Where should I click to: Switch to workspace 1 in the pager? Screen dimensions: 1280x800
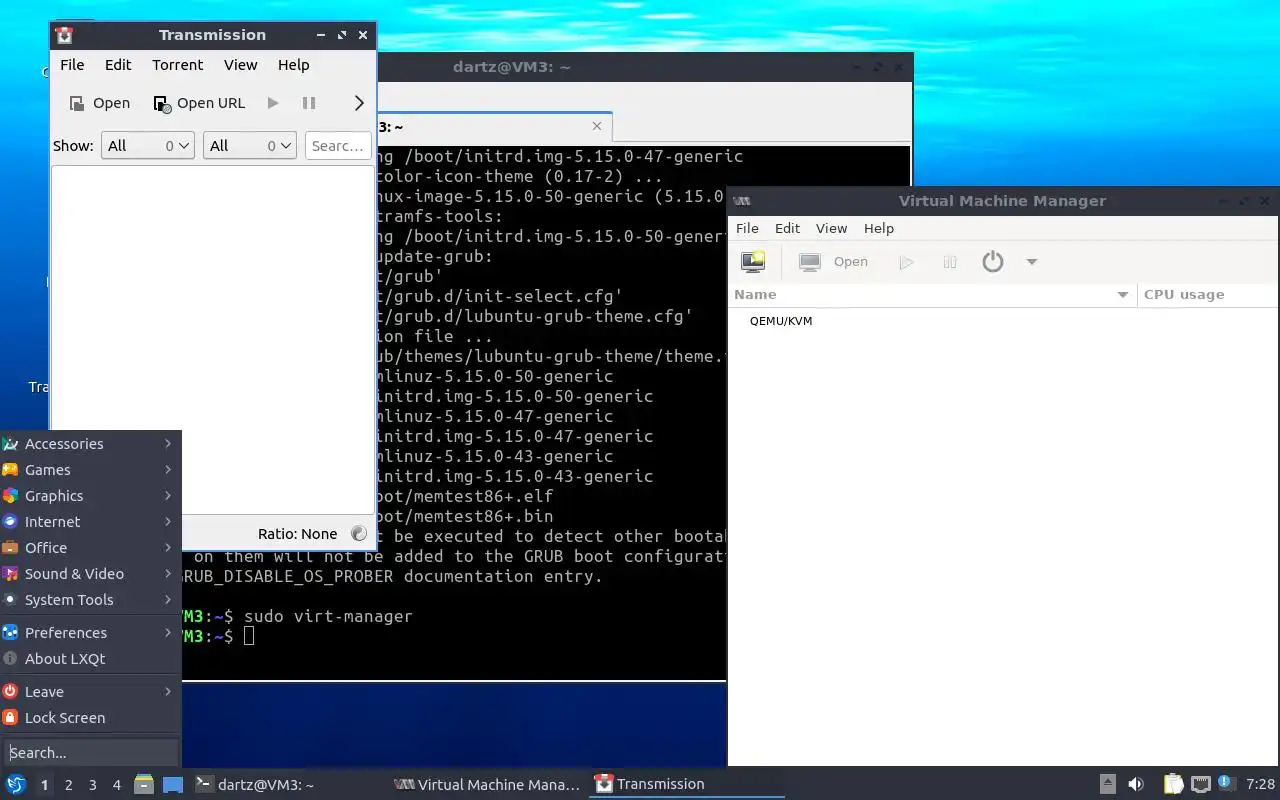click(44, 785)
